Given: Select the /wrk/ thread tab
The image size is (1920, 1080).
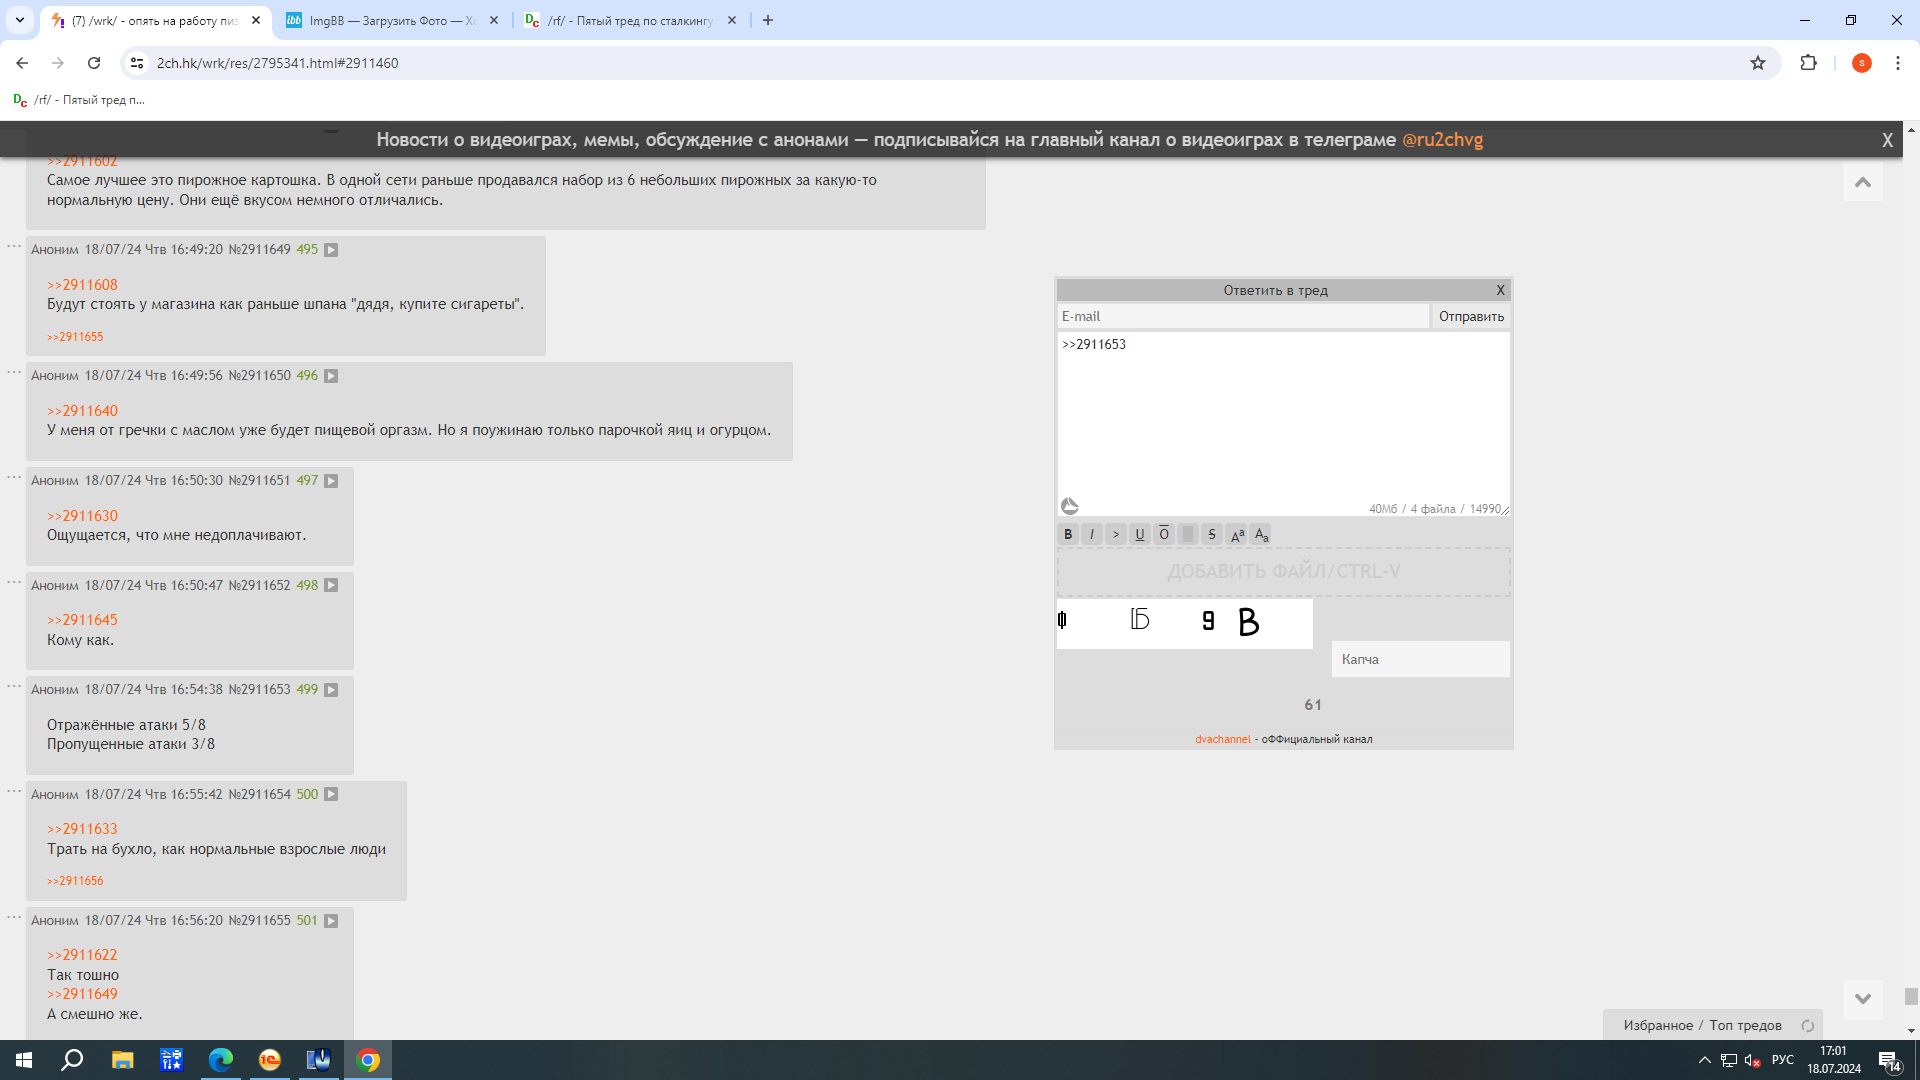Looking at the screenshot, I should coord(155,20).
